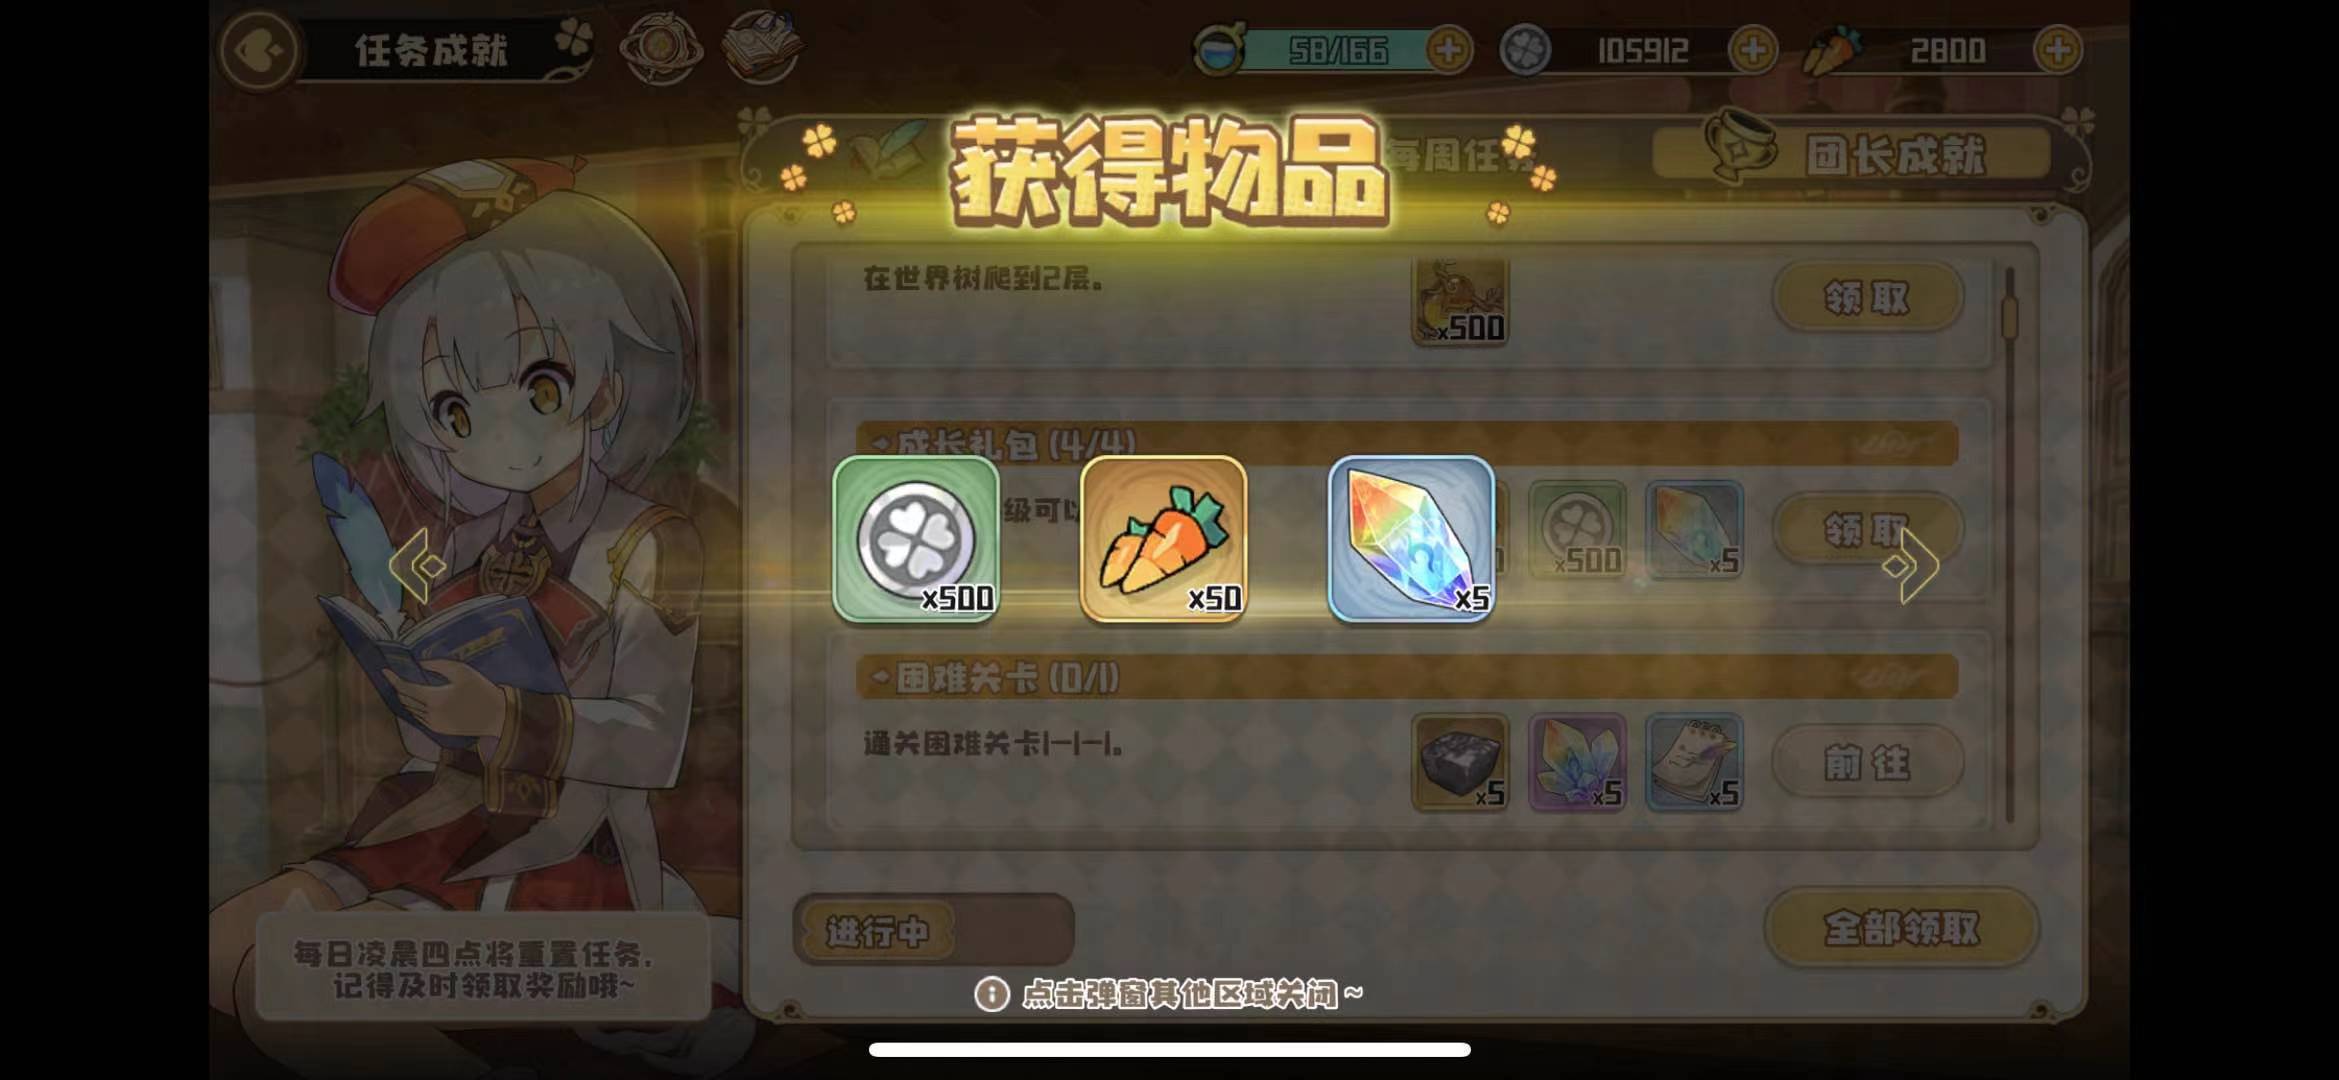2339x1080 pixels.
Task: Claim all rewards with 全部领取
Action: pos(1901,928)
